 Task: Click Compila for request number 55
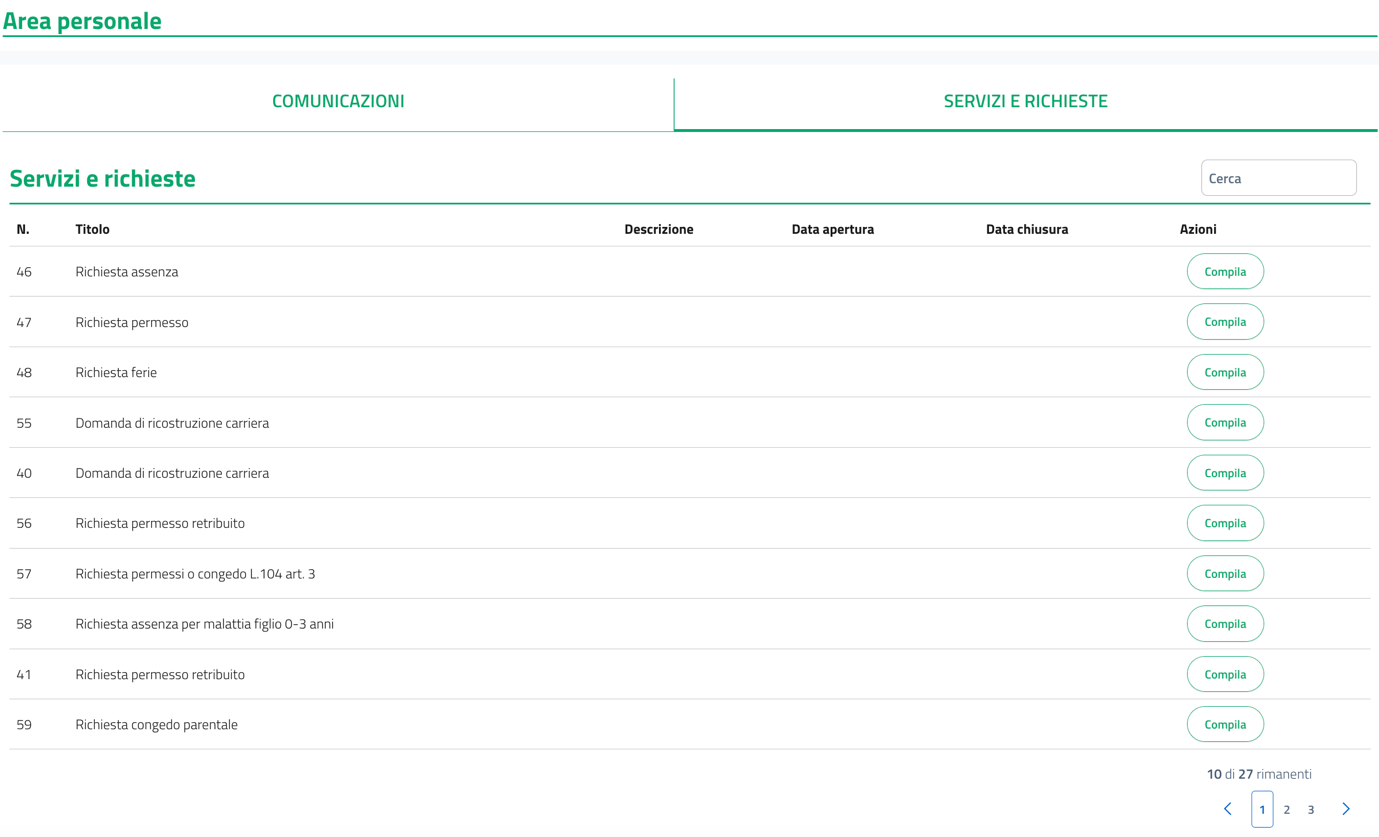tap(1225, 422)
